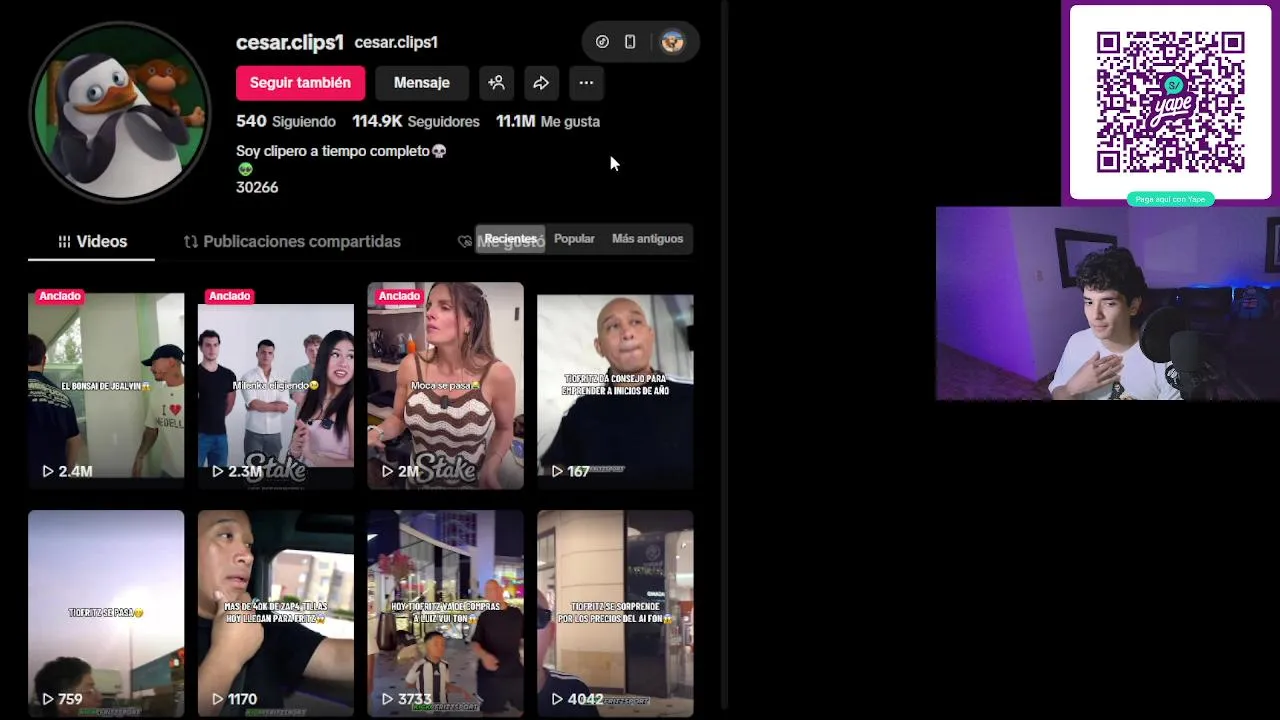The height and width of the screenshot is (720, 1280).
Task: Open video Tiofritz da consejo para emprender
Action: pos(615,387)
